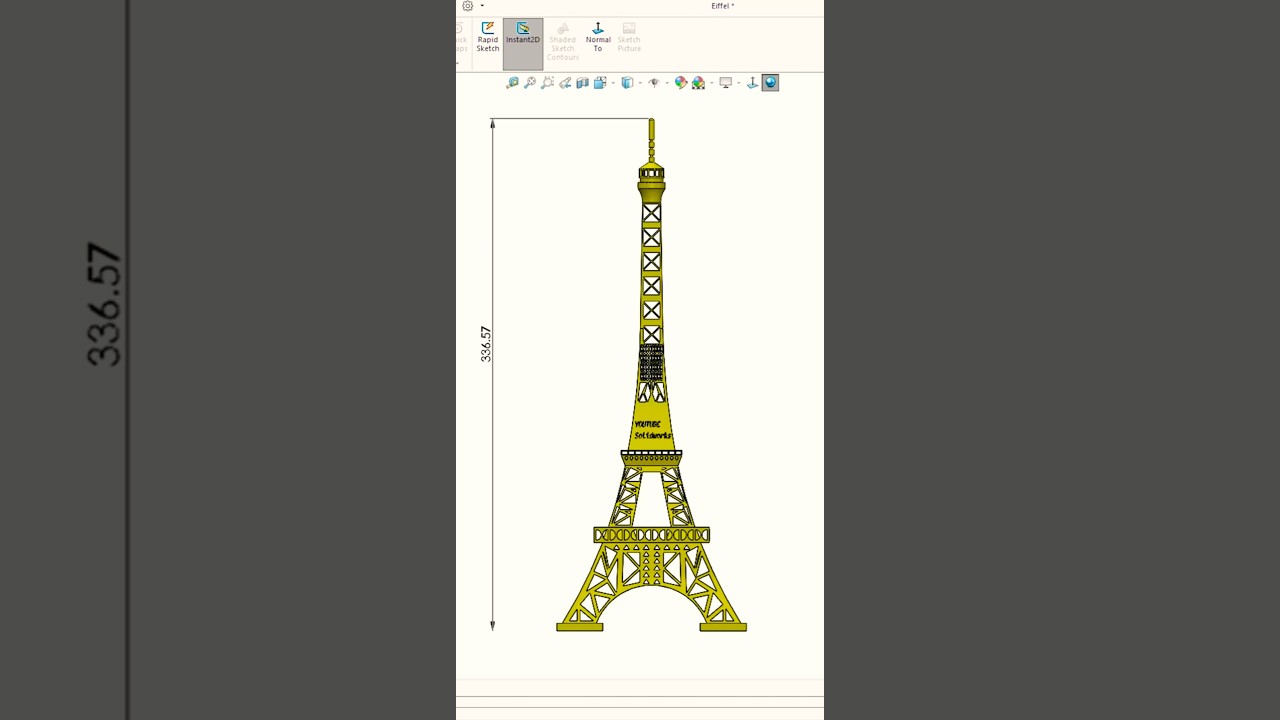Click the Sketch Picture tool

[629, 37]
